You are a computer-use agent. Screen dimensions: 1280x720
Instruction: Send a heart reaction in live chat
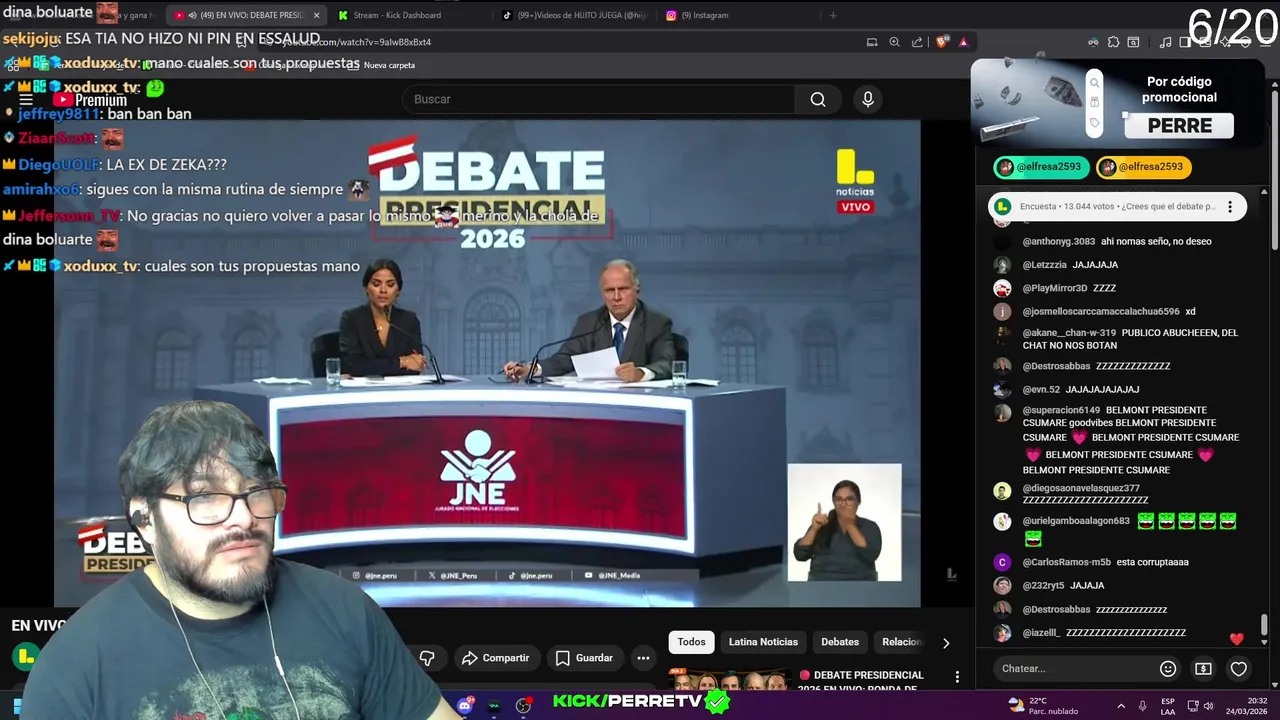coord(1239,668)
